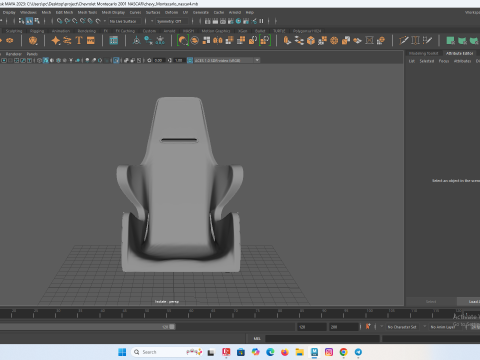Click the animation end field
This screenshot has width=480, height=360.
point(344,327)
